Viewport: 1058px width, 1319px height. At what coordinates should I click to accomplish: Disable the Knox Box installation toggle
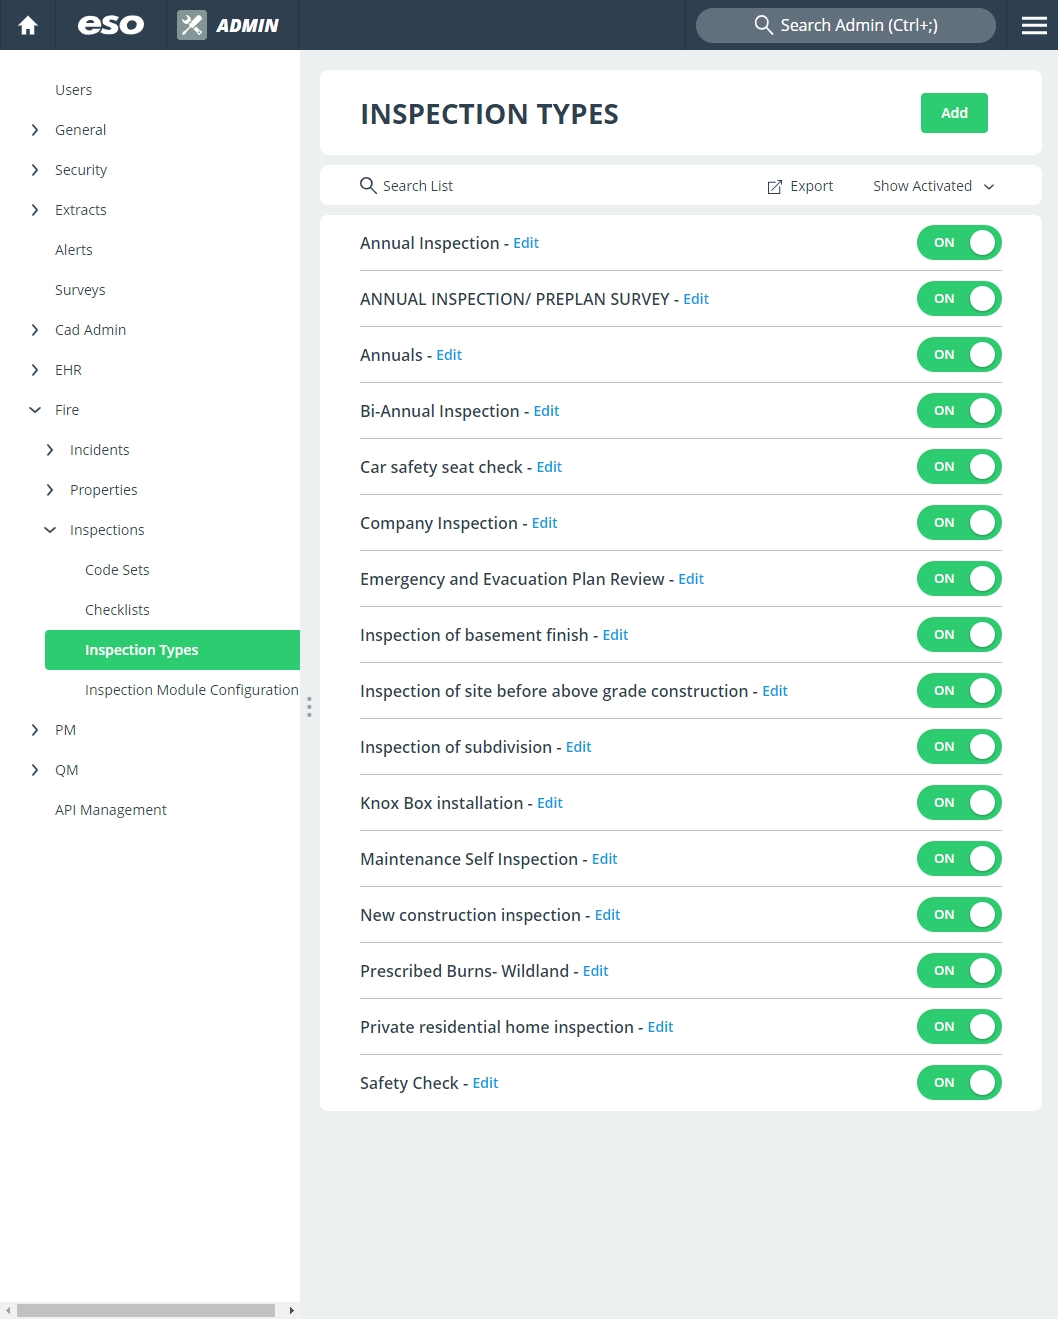coord(959,802)
